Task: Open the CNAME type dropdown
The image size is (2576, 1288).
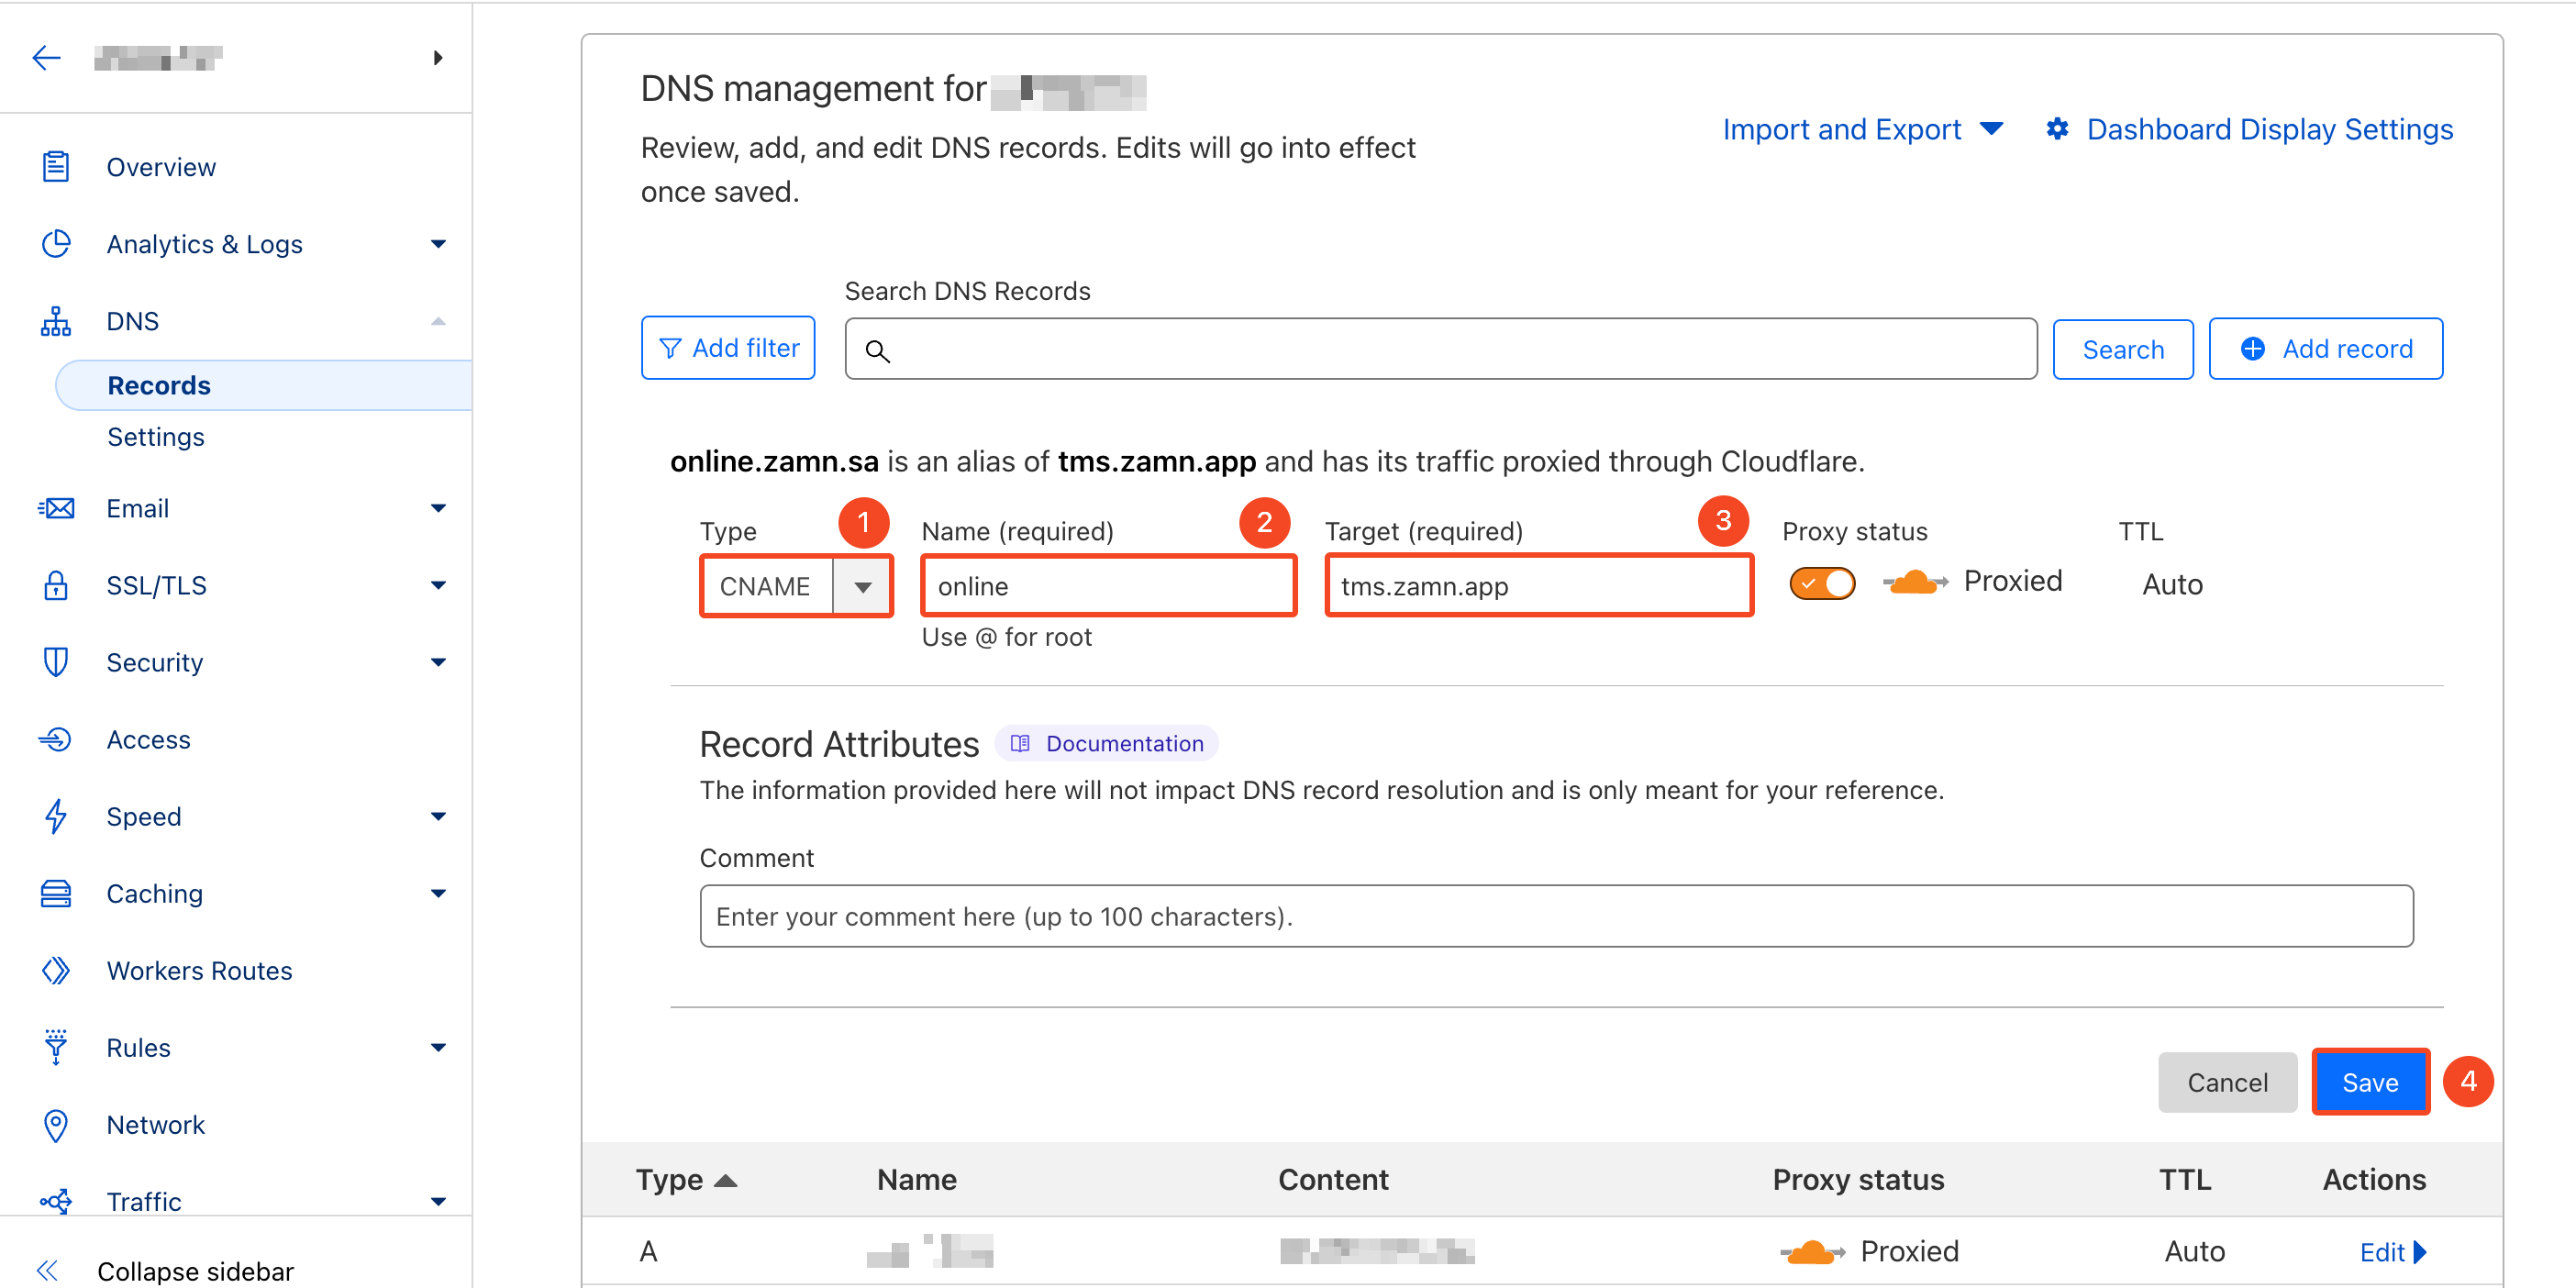Action: click(x=862, y=586)
